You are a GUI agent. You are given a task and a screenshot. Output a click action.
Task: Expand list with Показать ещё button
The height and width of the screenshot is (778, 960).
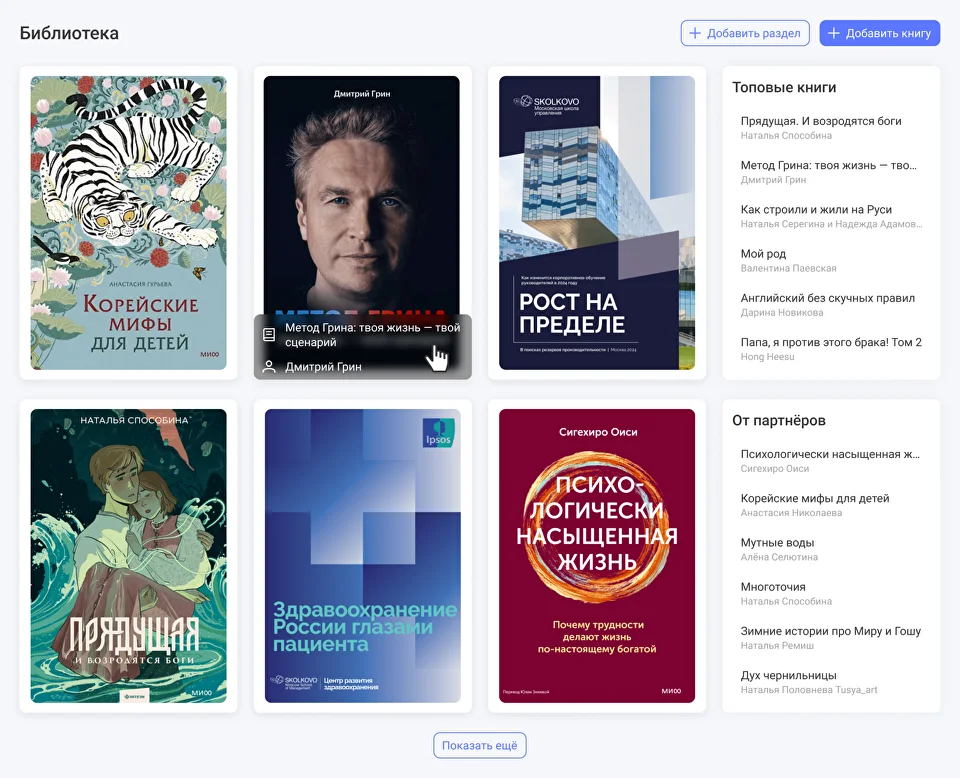click(479, 746)
